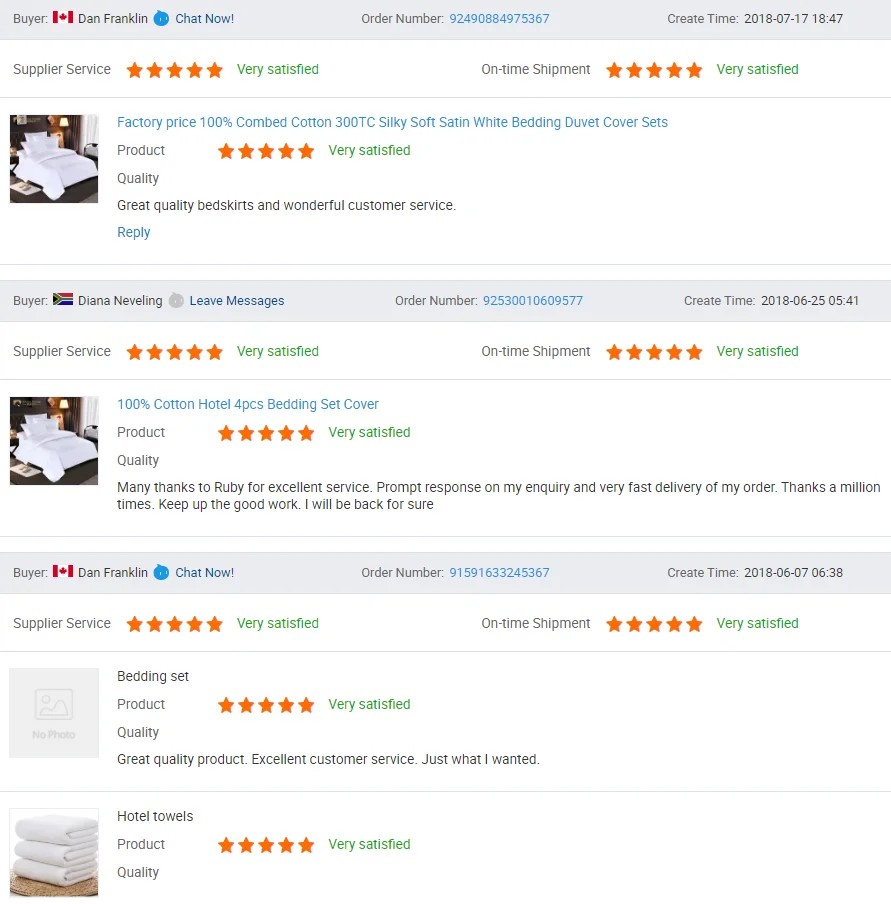Screen dimensions: 891x904
Task: Click chat icon in order 91591633245367 header
Action: 161,572
